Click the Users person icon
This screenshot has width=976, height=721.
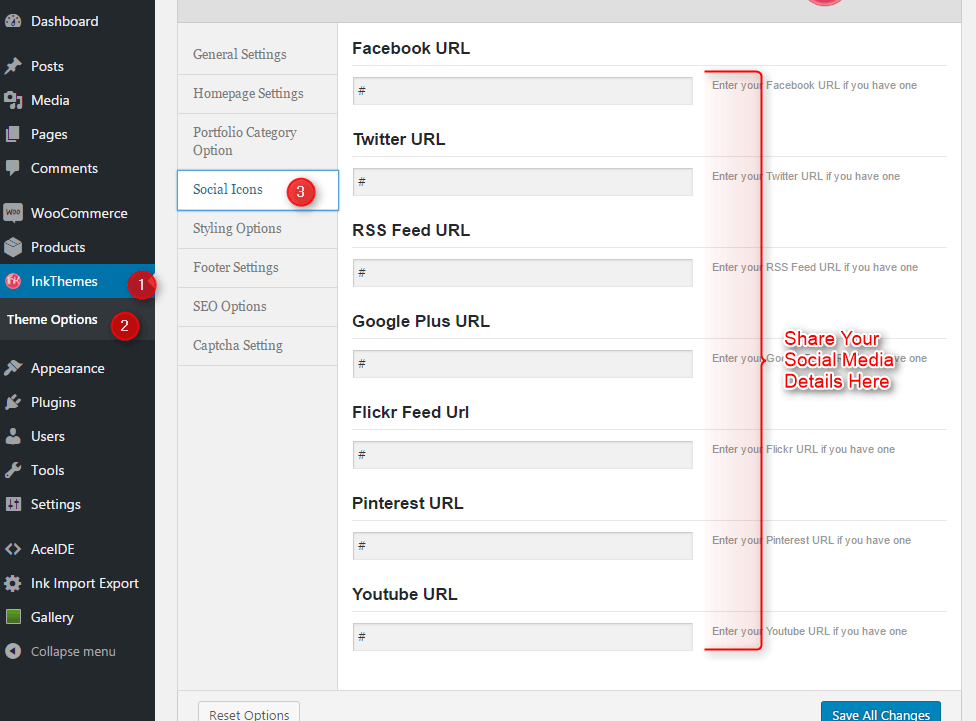pos(13,436)
